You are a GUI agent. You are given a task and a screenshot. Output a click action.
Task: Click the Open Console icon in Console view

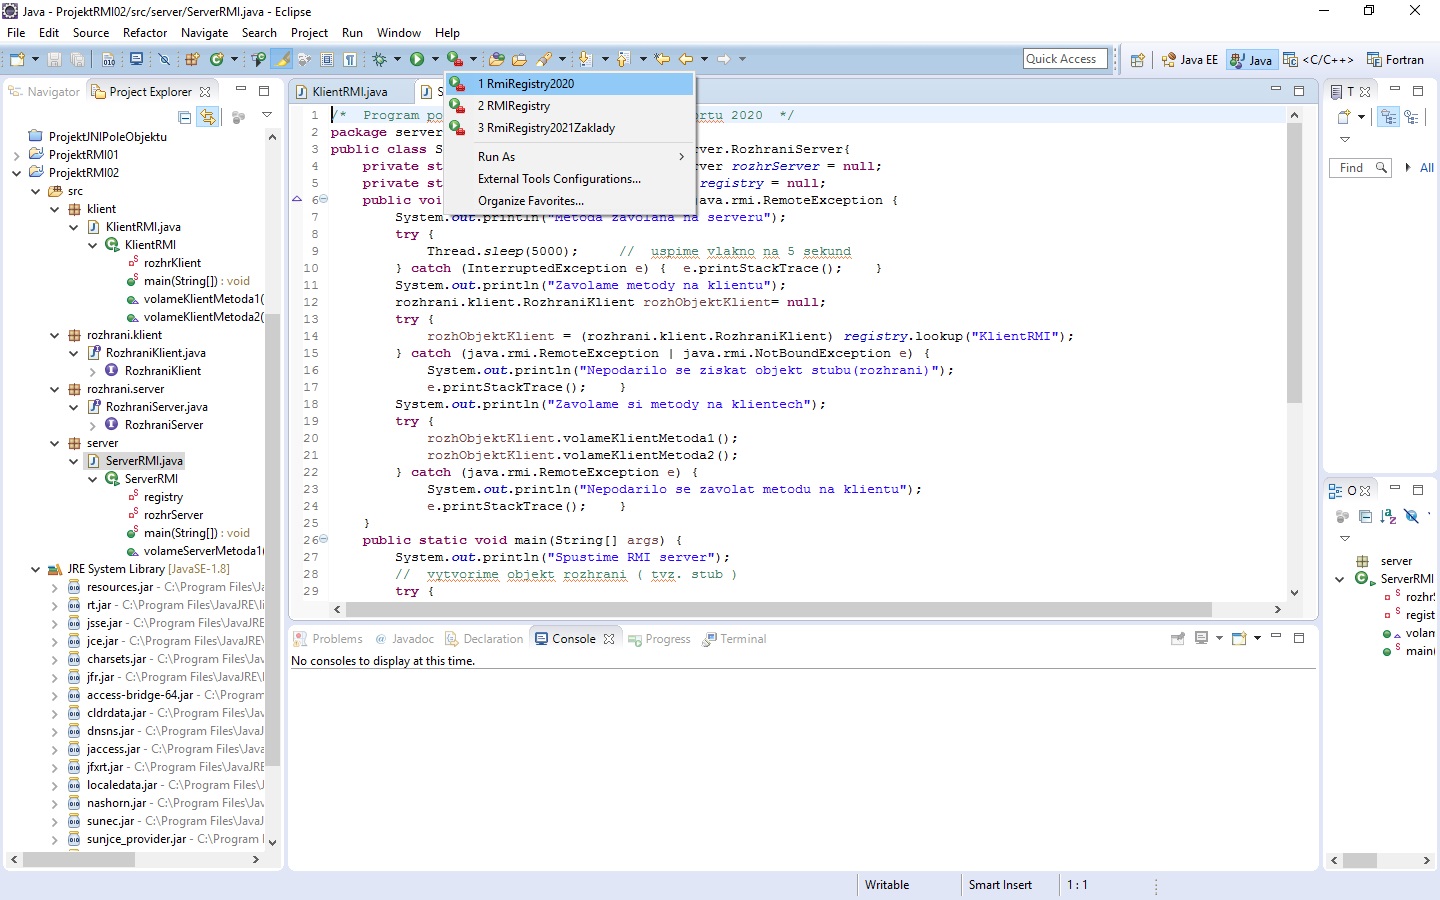click(x=1240, y=638)
